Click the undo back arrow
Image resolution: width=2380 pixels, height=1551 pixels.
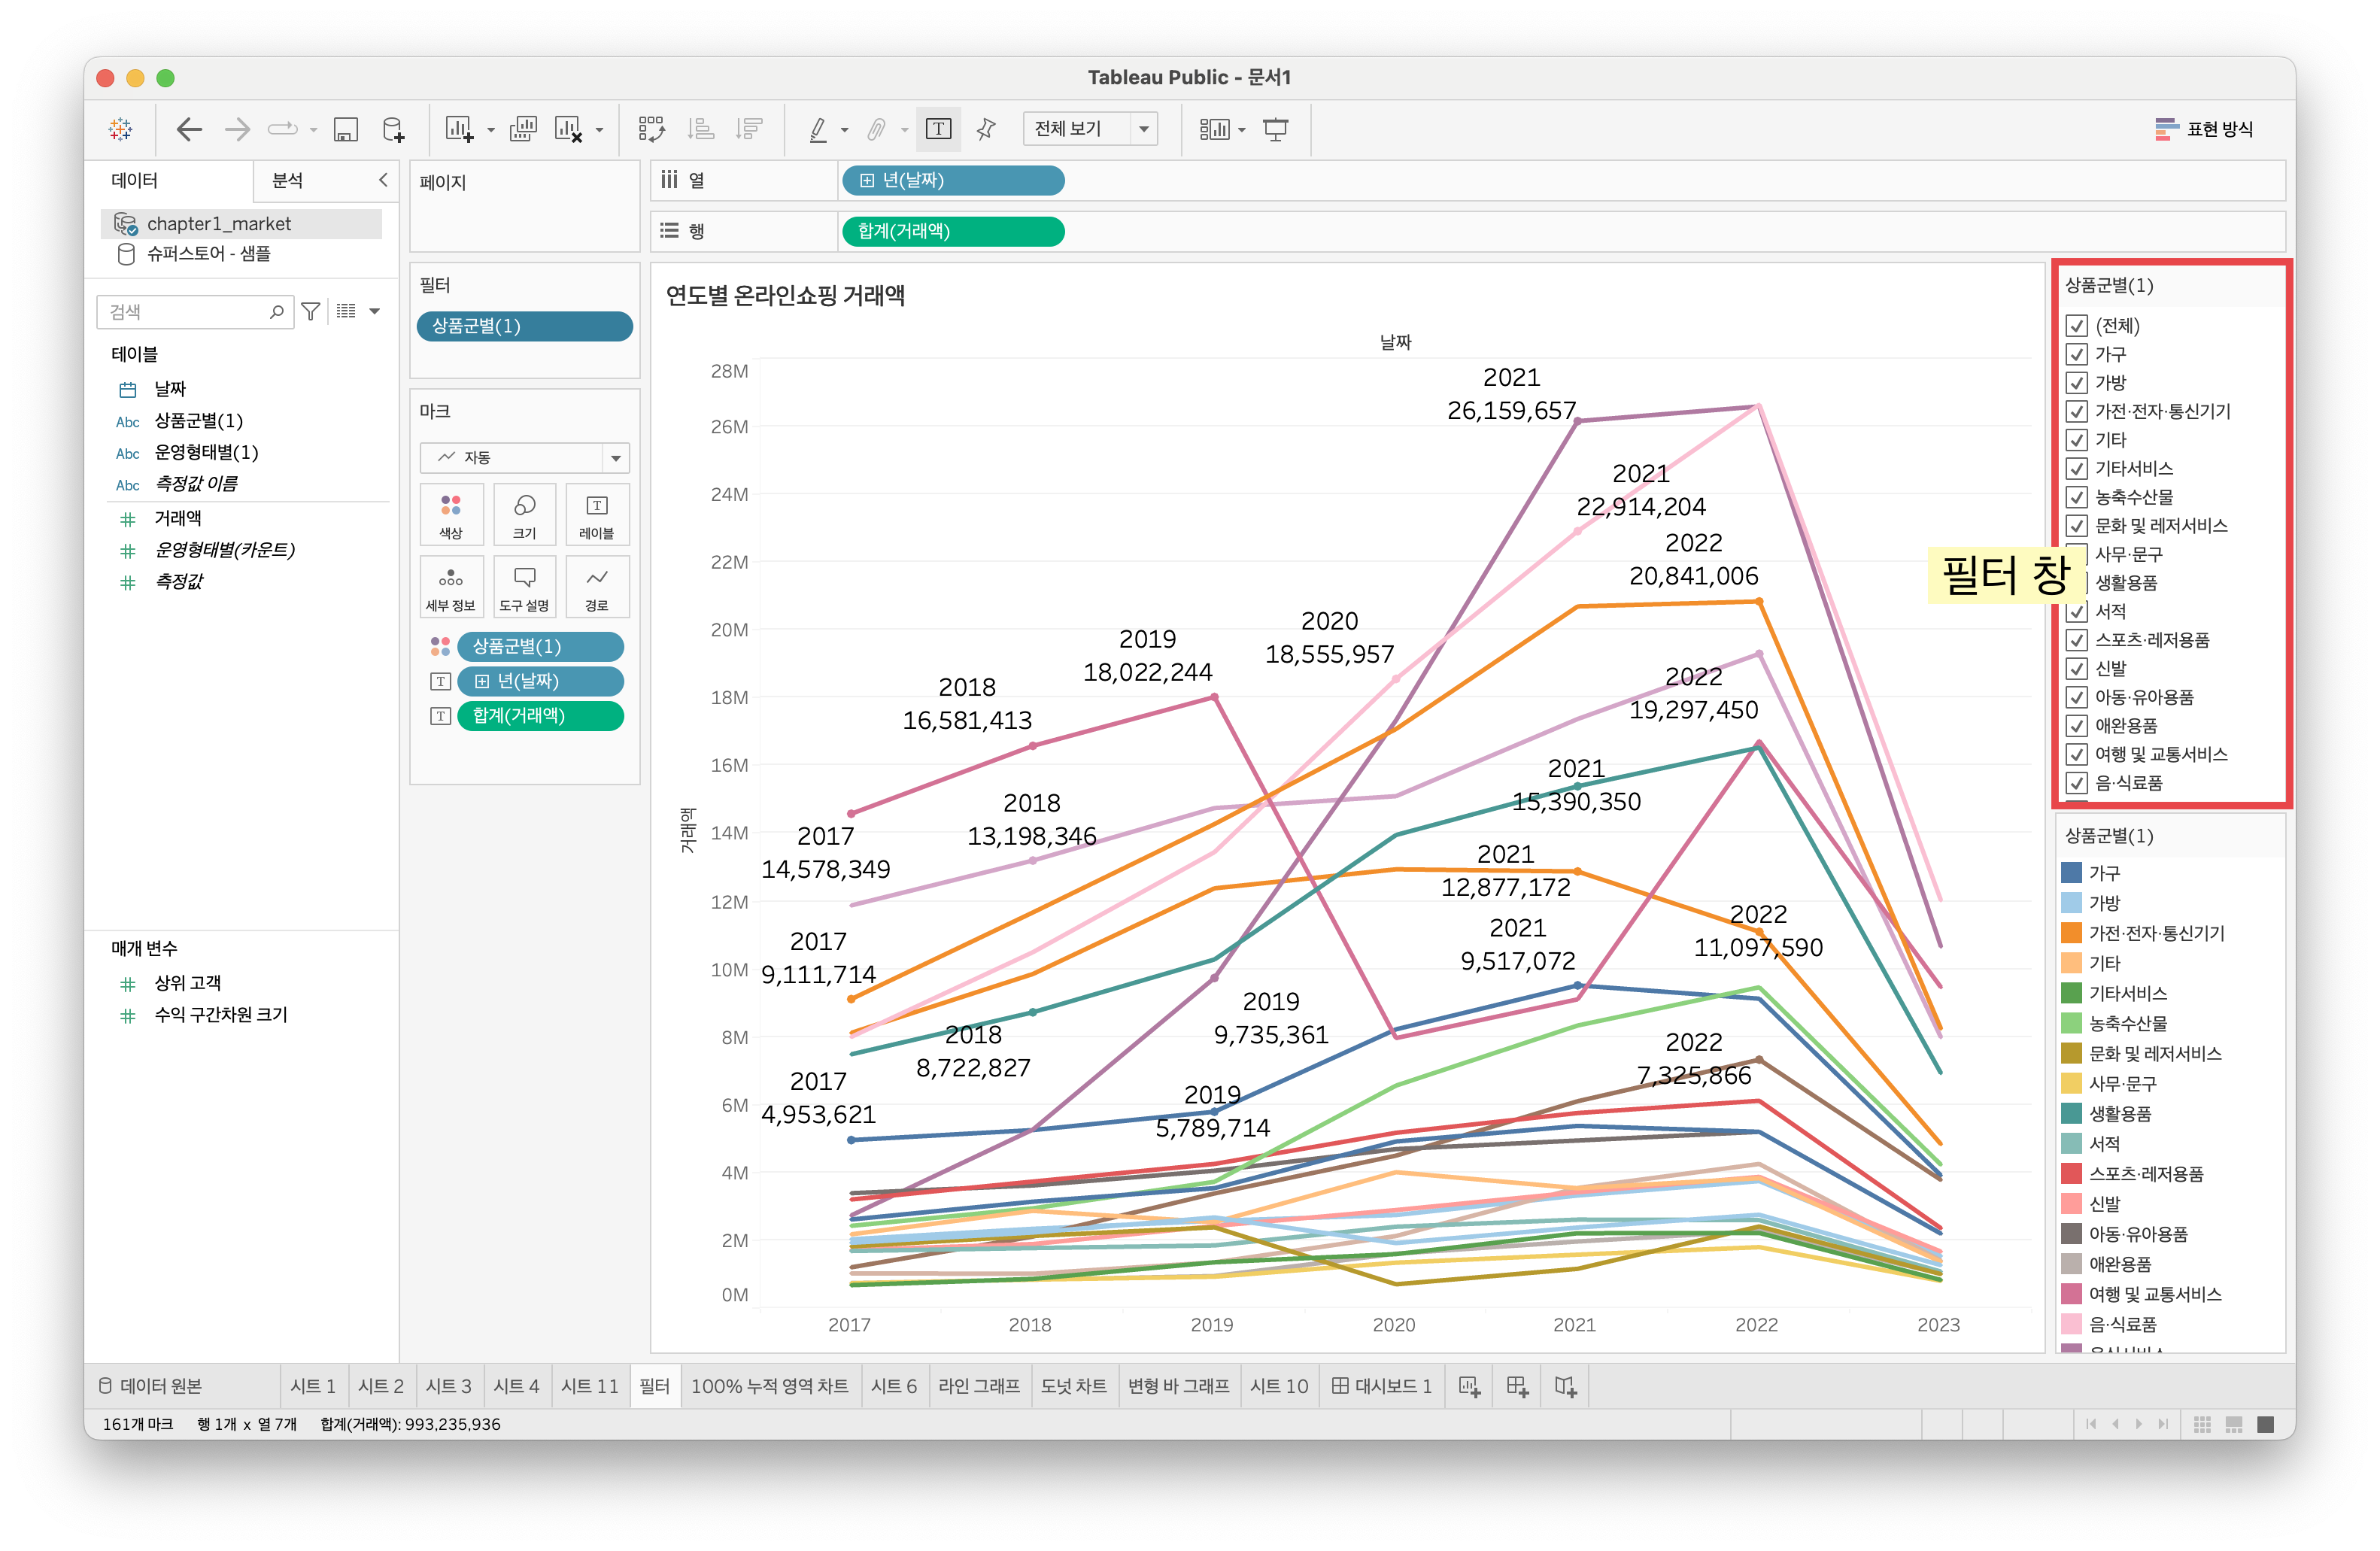[x=188, y=129]
